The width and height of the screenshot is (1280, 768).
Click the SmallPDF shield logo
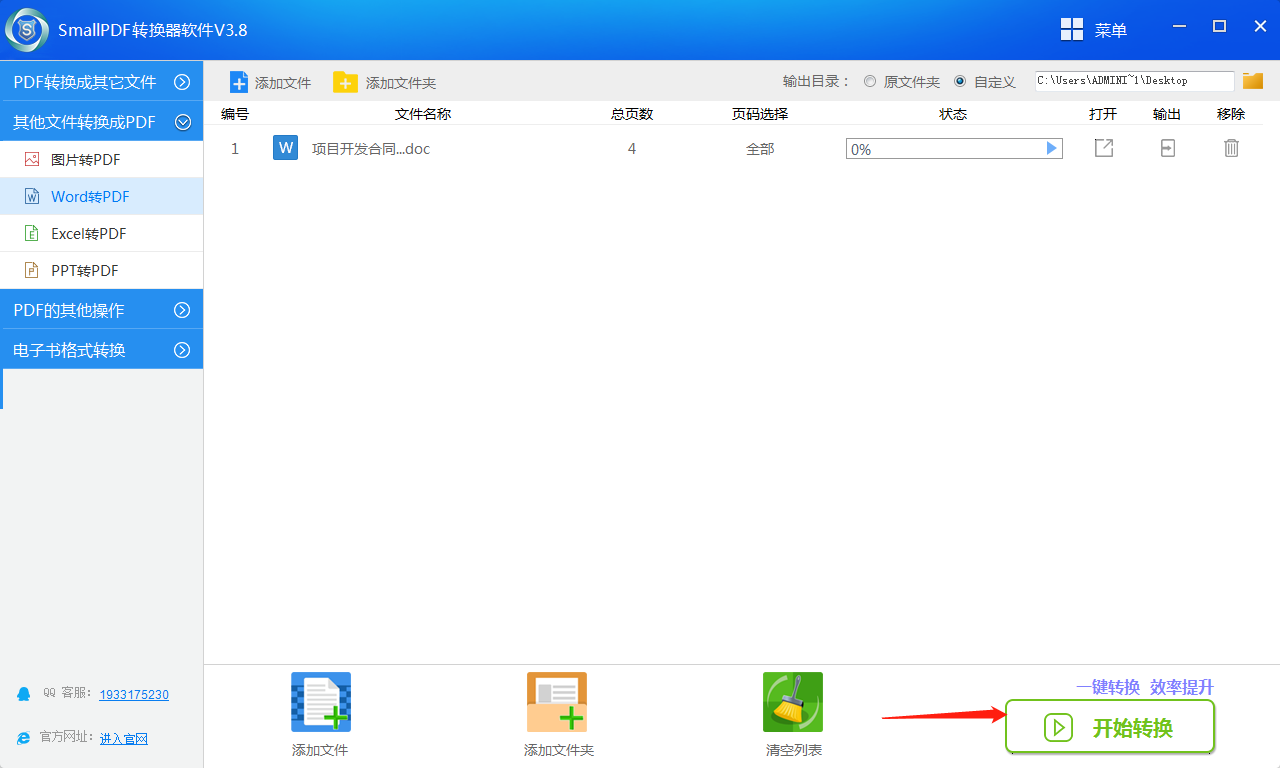27,30
